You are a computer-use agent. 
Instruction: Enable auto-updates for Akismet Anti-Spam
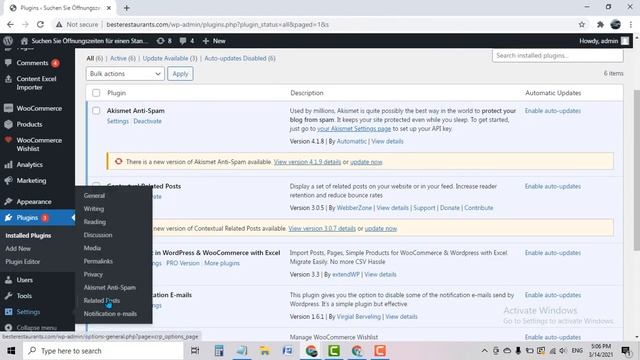[553, 111]
